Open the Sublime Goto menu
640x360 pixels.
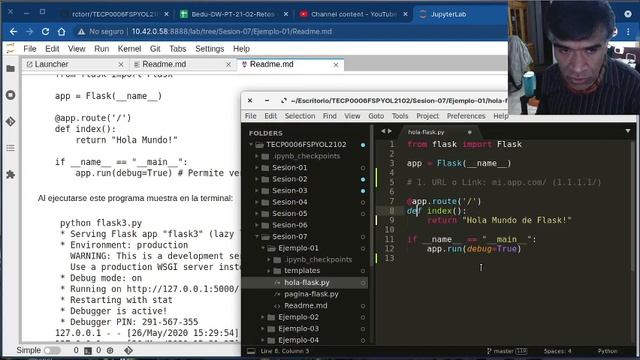[x=376, y=116]
